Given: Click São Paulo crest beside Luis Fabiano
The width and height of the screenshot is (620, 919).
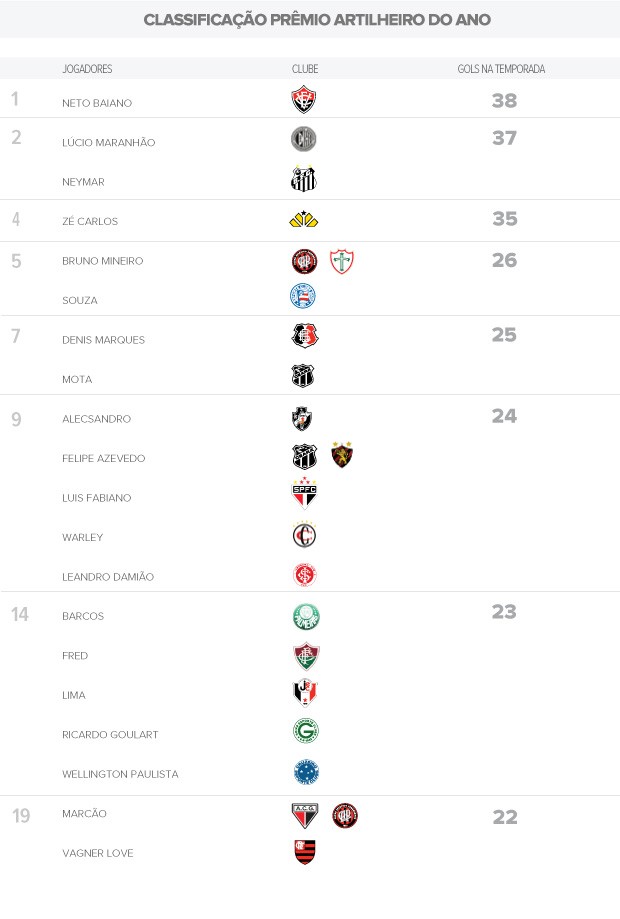Looking at the screenshot, I should pyautogui.click(x=304, y=495).
